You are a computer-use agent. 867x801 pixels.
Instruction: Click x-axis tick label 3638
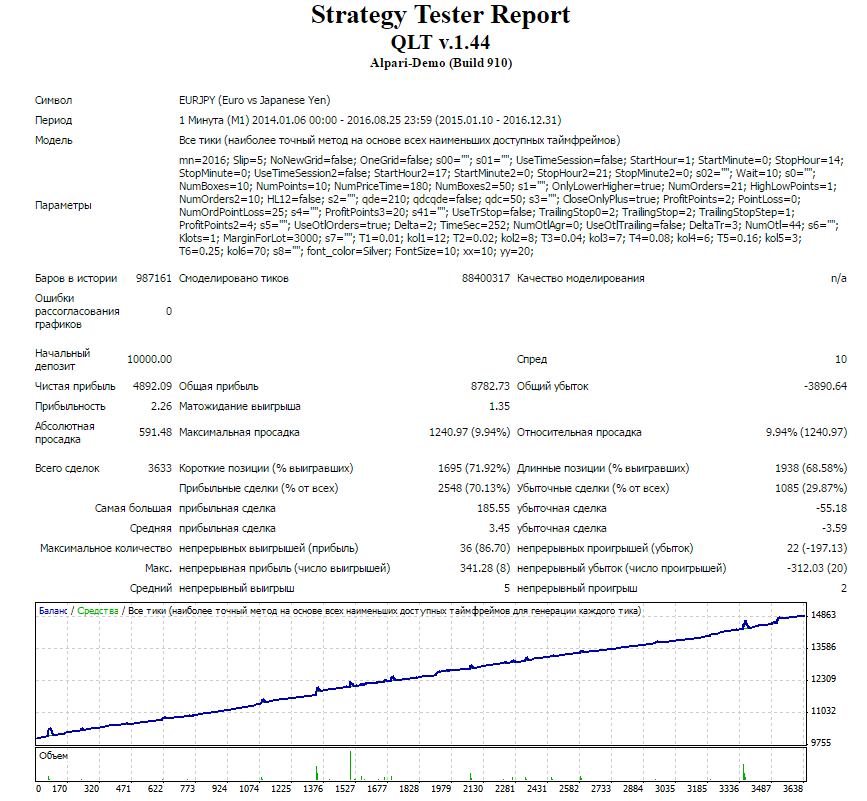[793, 788]
